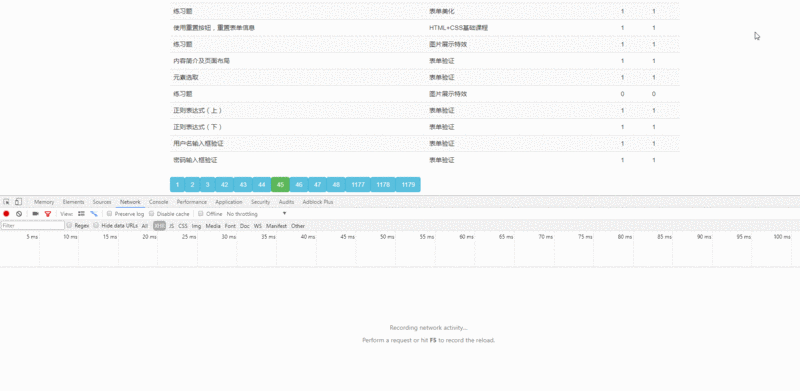Screen dimensions: 800x391
Task: Click the 表单美化 cell in the first row
Action: (x=441, y=11)
